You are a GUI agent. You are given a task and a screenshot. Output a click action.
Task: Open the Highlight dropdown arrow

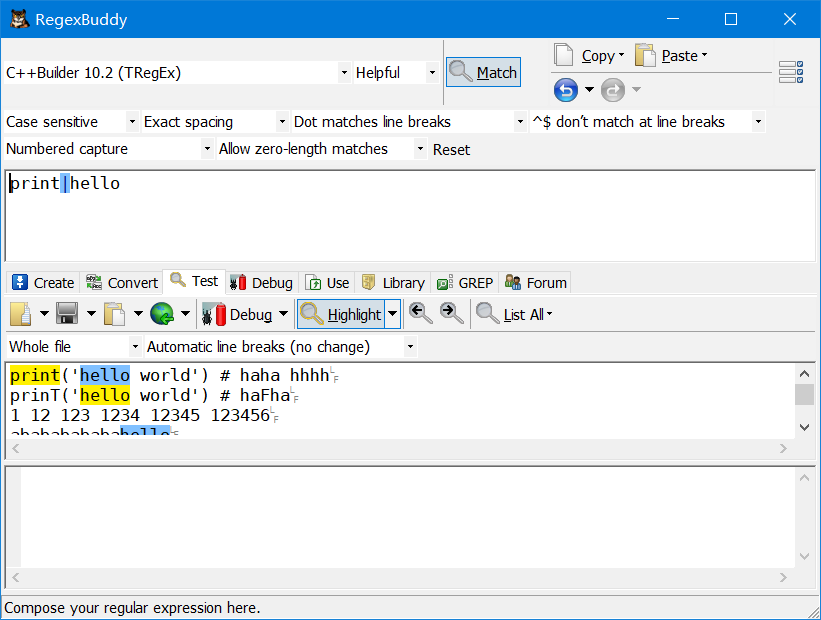coord(393,314)
